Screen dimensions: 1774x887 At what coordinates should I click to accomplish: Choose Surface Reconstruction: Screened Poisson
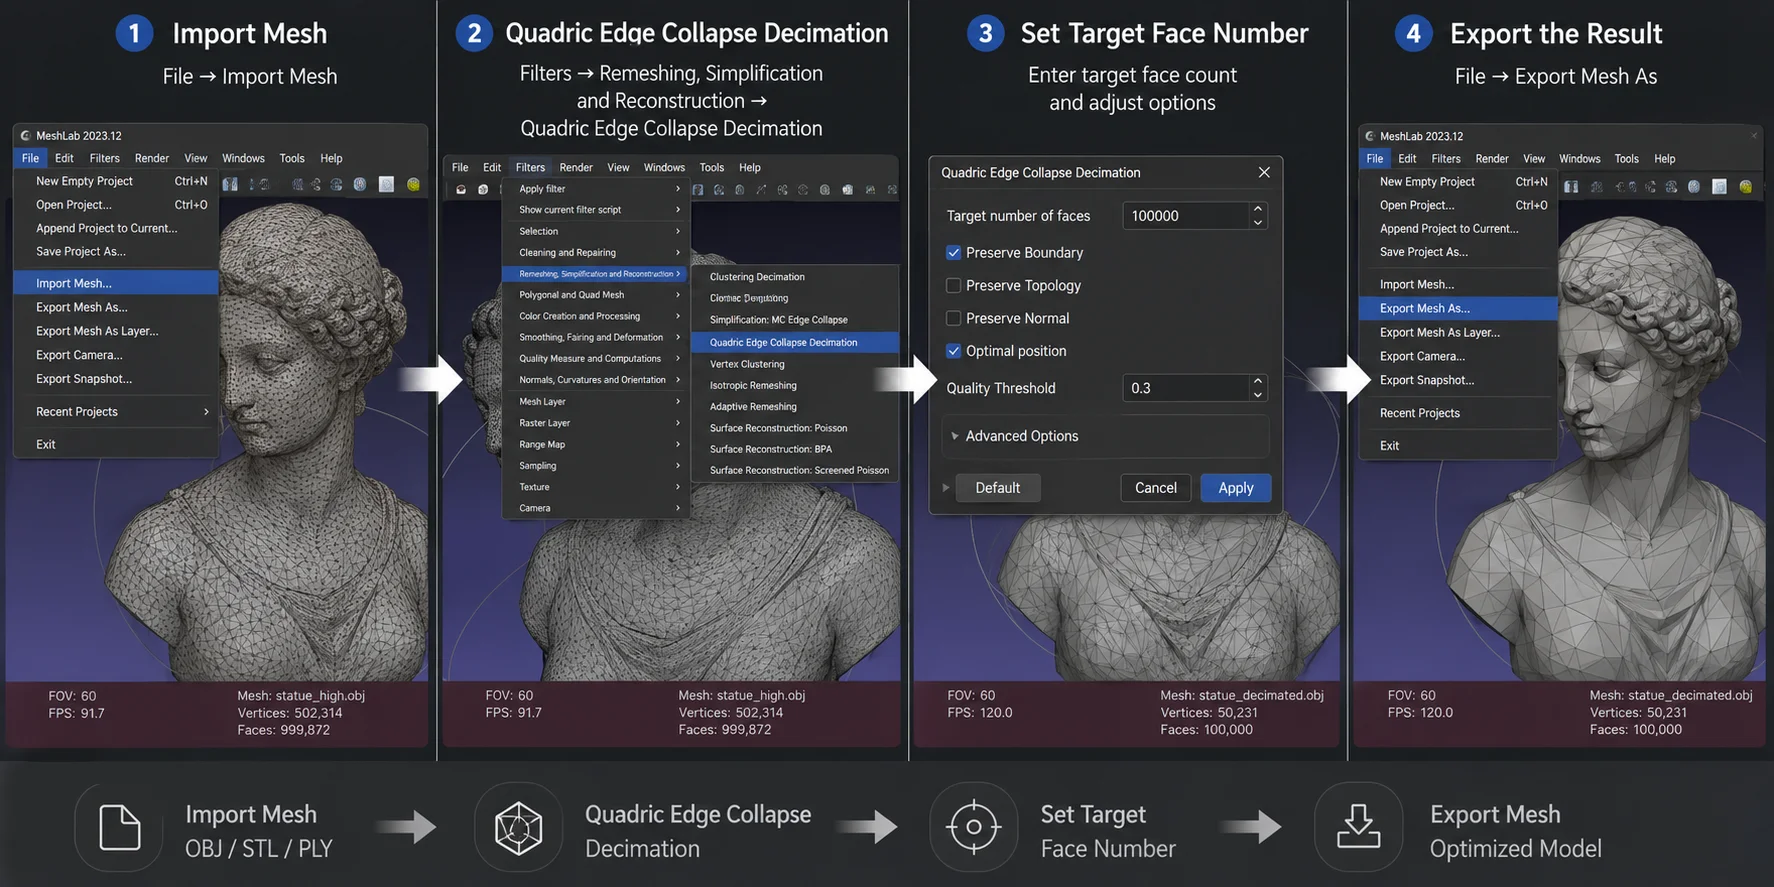point(795,470)
